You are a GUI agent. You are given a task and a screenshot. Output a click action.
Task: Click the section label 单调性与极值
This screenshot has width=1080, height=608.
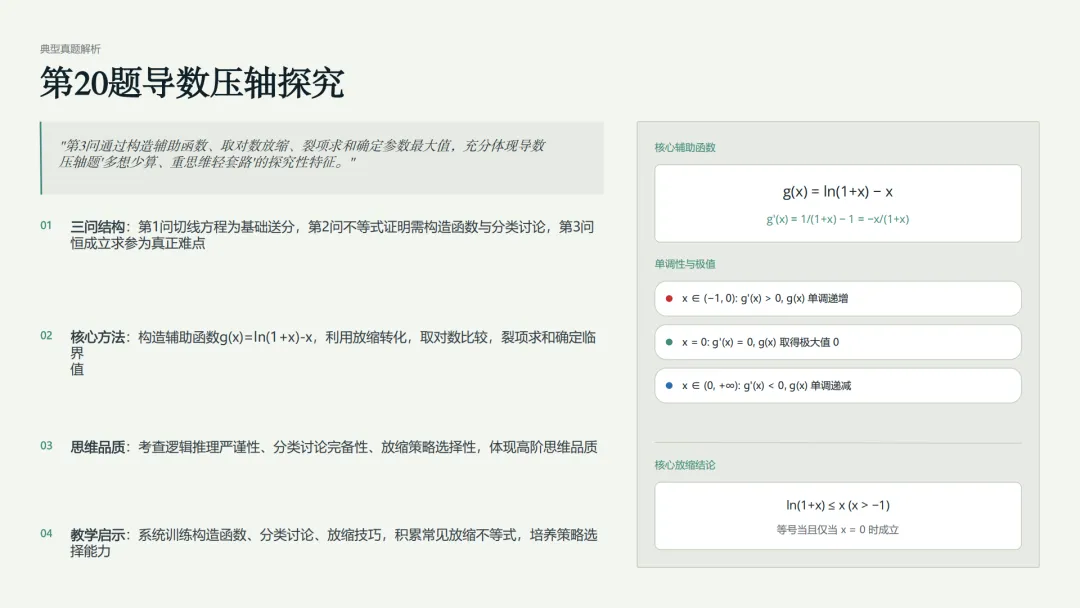coord(685,264)
